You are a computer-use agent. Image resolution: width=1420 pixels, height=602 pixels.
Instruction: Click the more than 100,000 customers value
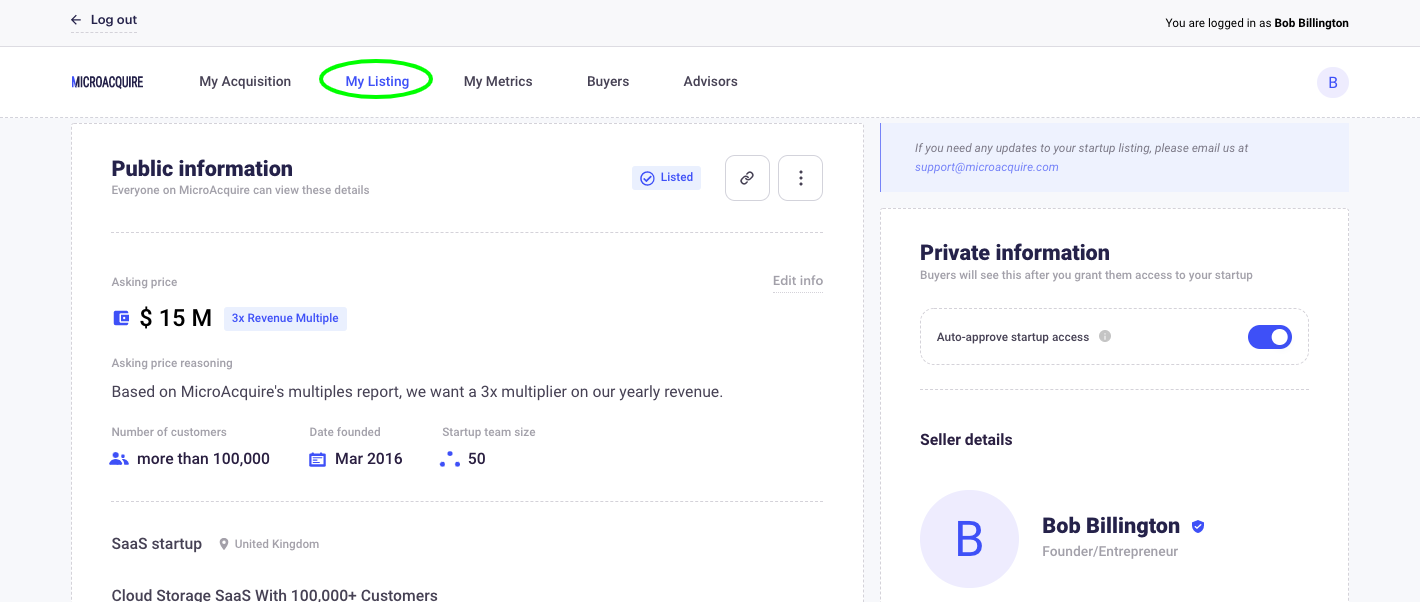click(x=204, y=459)
